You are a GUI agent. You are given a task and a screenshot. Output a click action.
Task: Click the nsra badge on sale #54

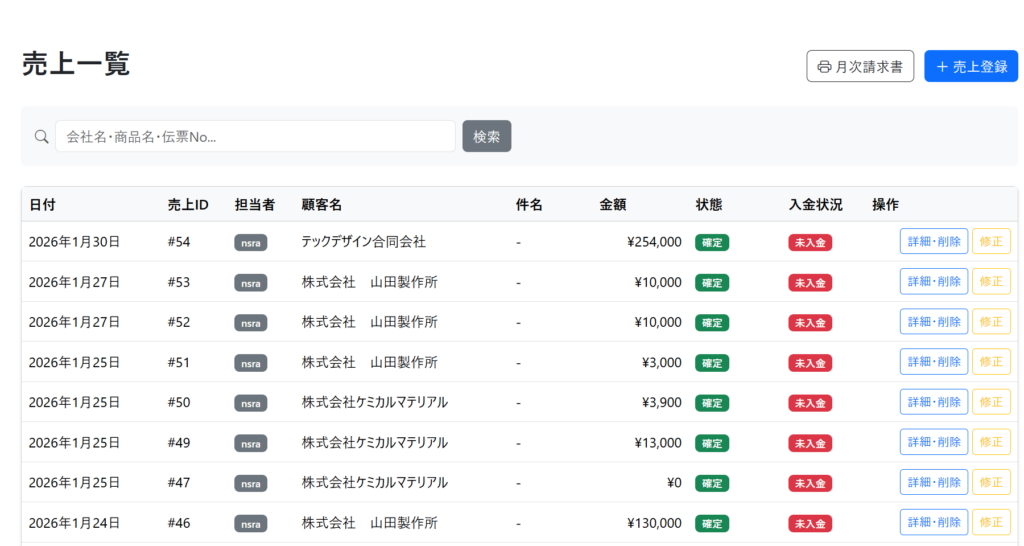[251, 242]
